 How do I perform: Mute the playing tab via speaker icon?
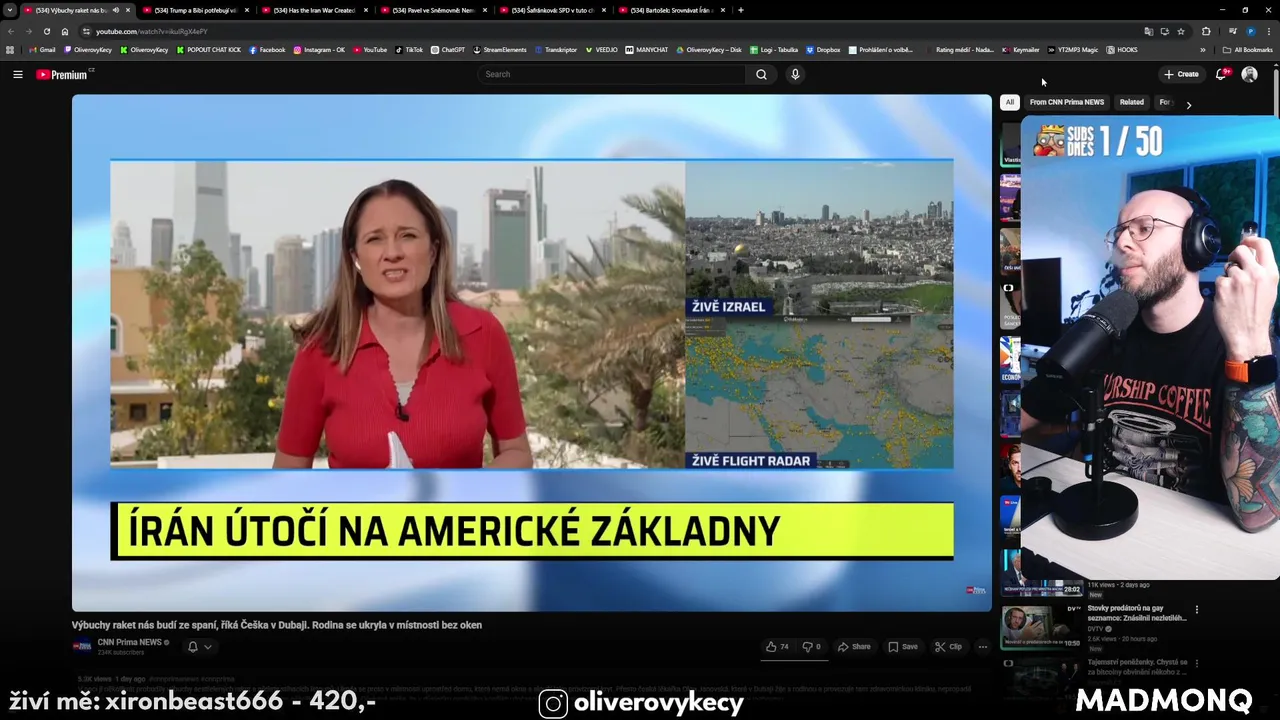pyautogui.click(x=116, y=10)
